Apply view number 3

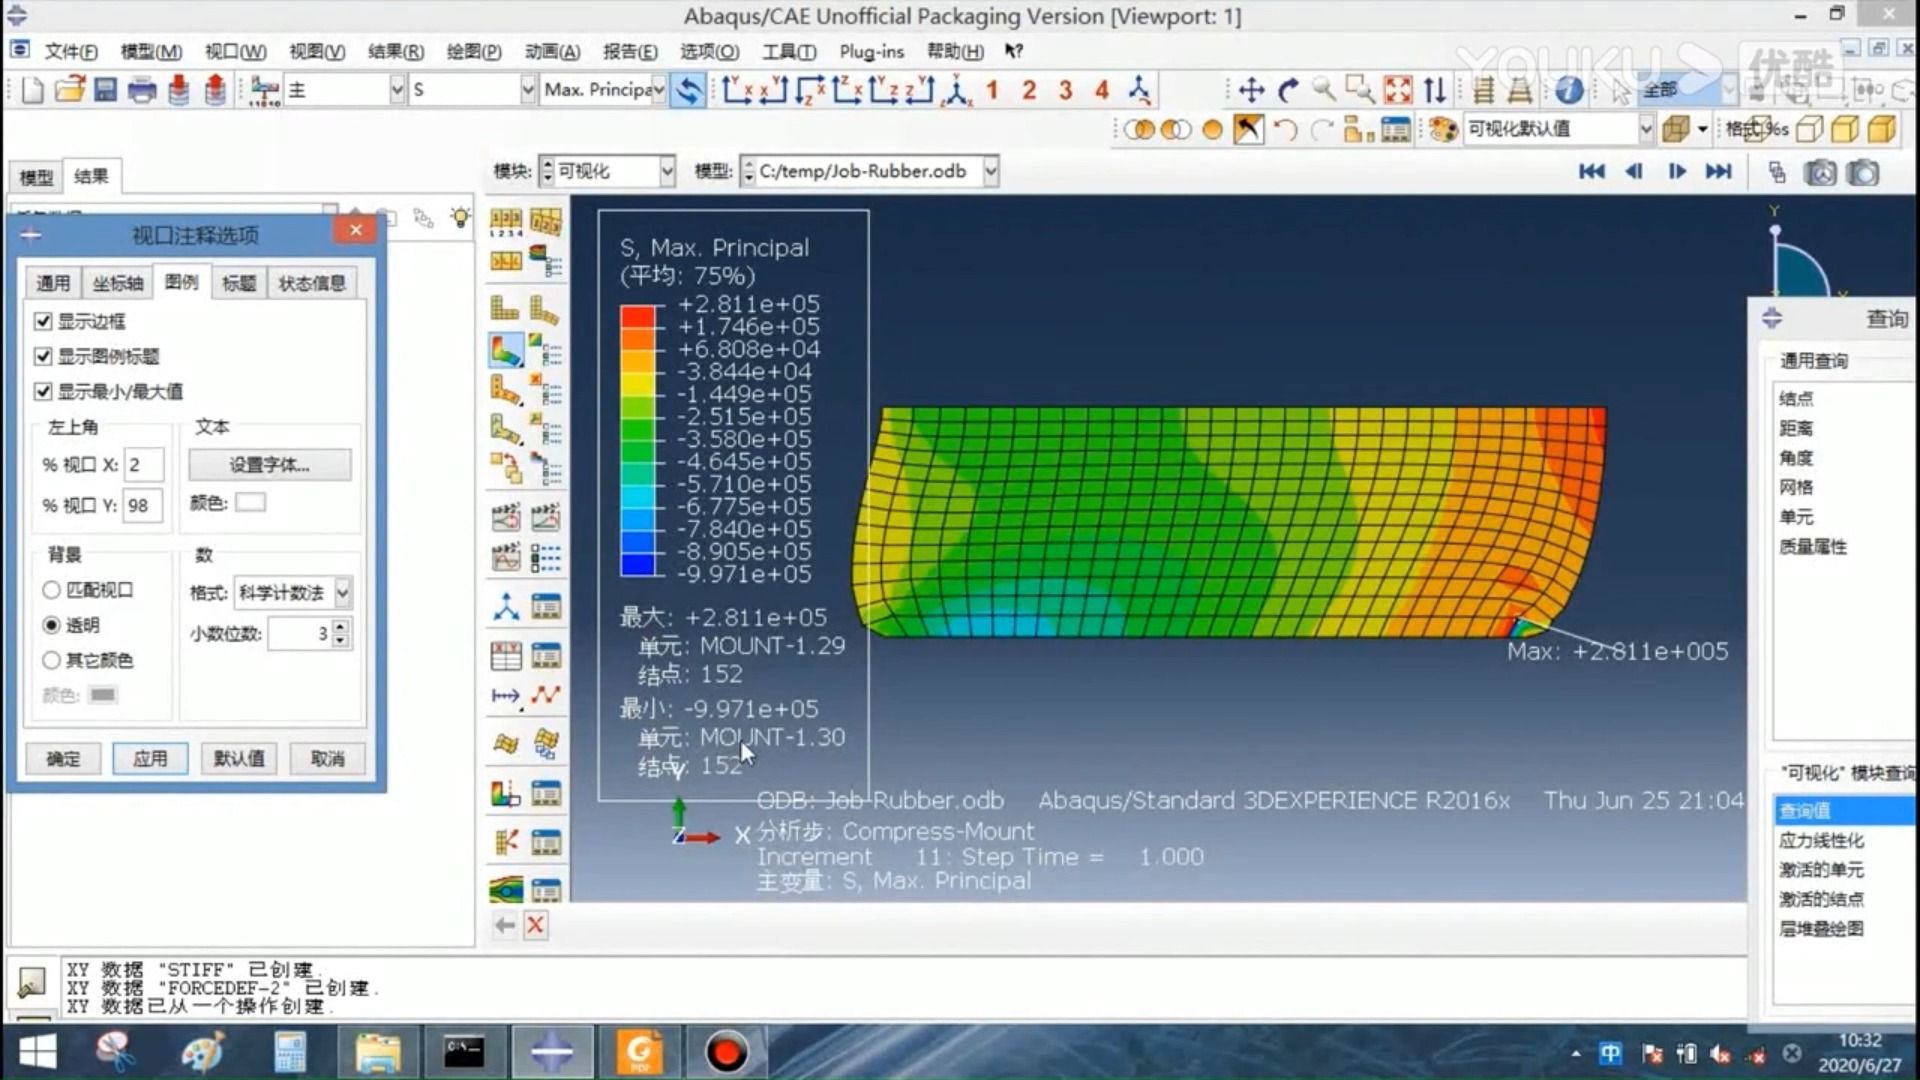pyautogui.click(x=1065, y=90)
